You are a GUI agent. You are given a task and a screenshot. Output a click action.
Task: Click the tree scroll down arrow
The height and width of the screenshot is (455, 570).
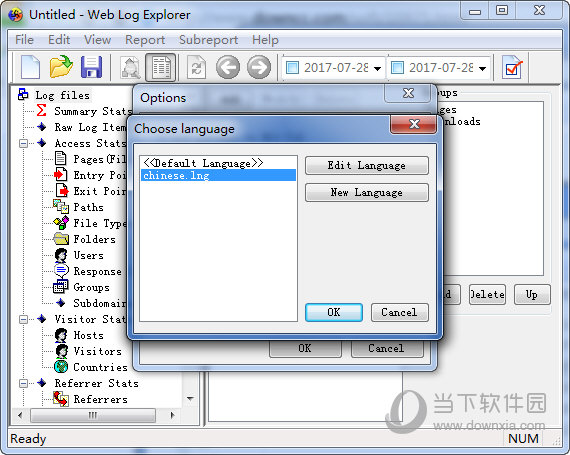tap(190, 399)
